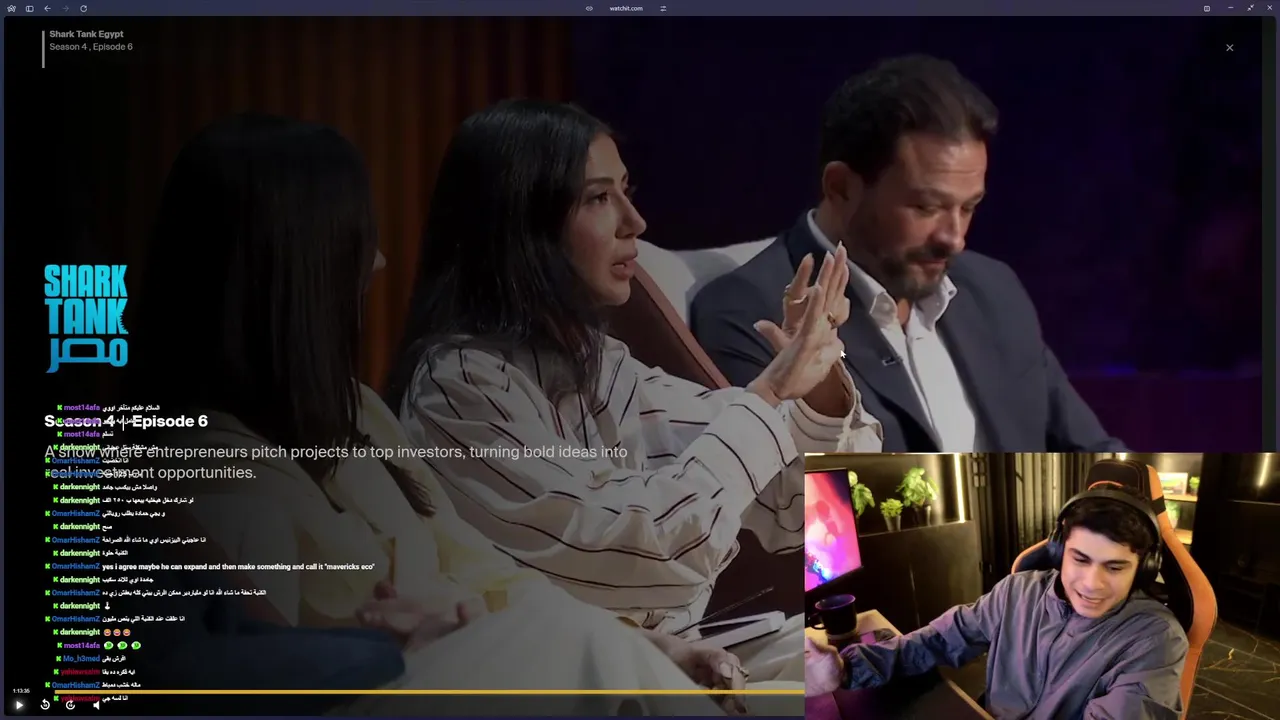Click the Shark Tank logo image
Image resolution: width=1280 pixels, height=720 pixels.
click(86, 318)
